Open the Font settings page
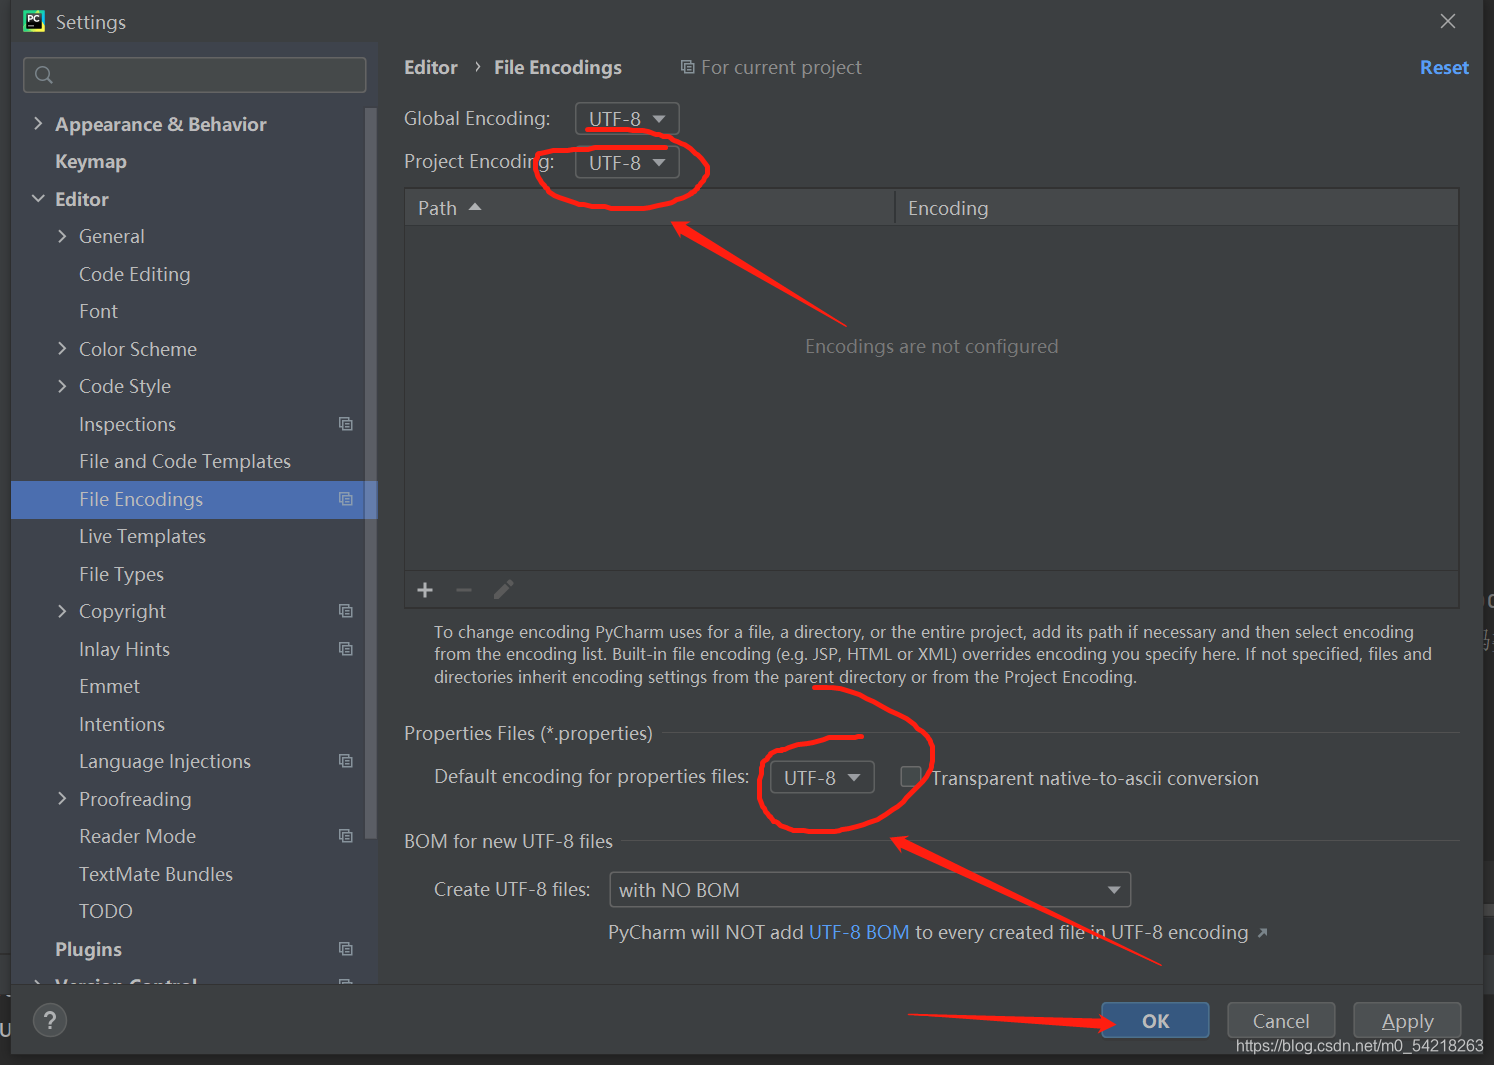This screenshot has width=1494, height=1065. coord(98,311)
